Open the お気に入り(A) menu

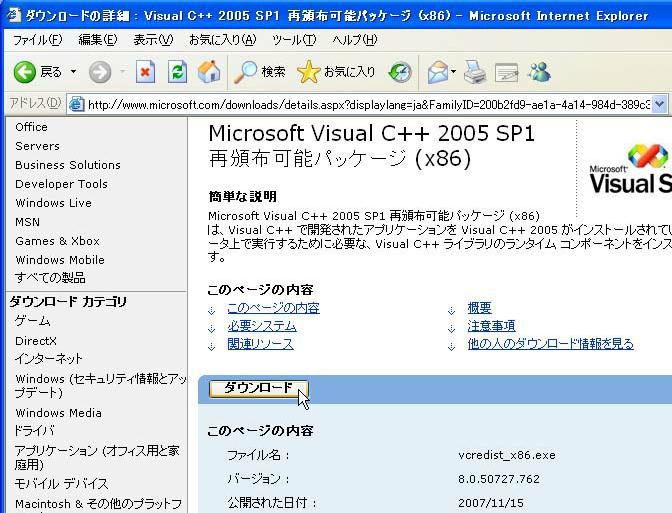[222, 40]
